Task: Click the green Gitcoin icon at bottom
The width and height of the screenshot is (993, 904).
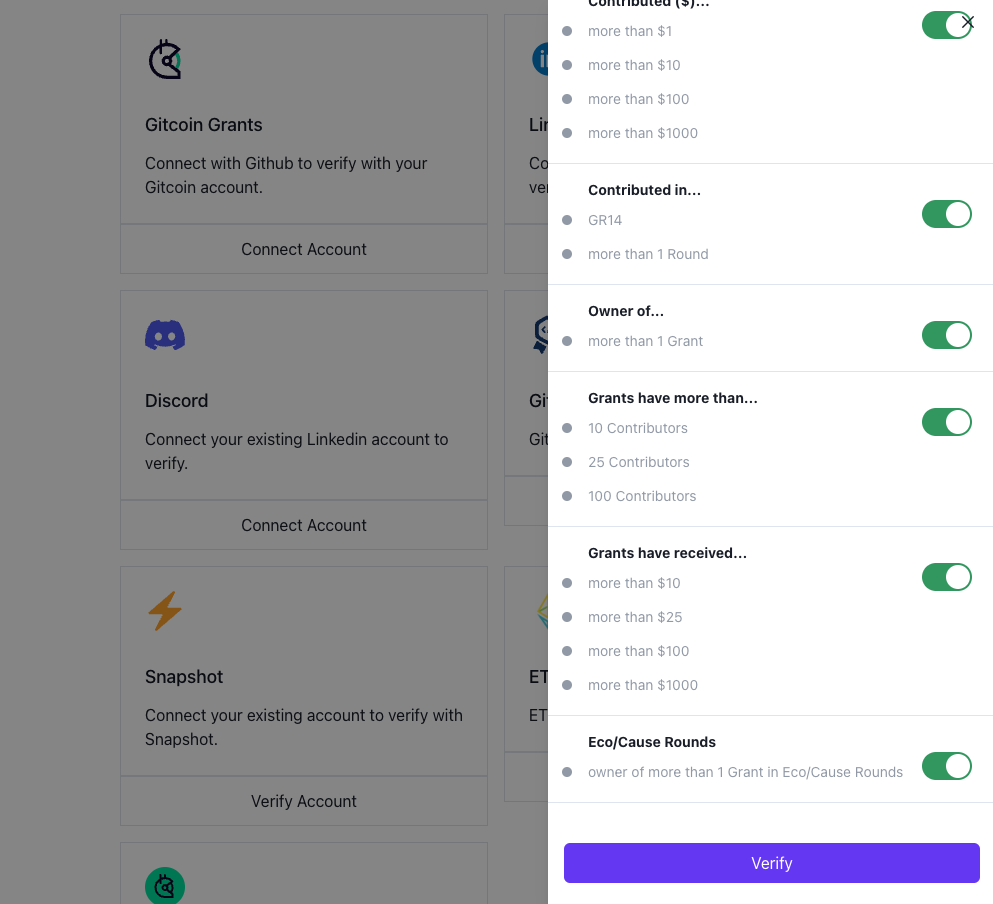Action: [x=165, y=885]
